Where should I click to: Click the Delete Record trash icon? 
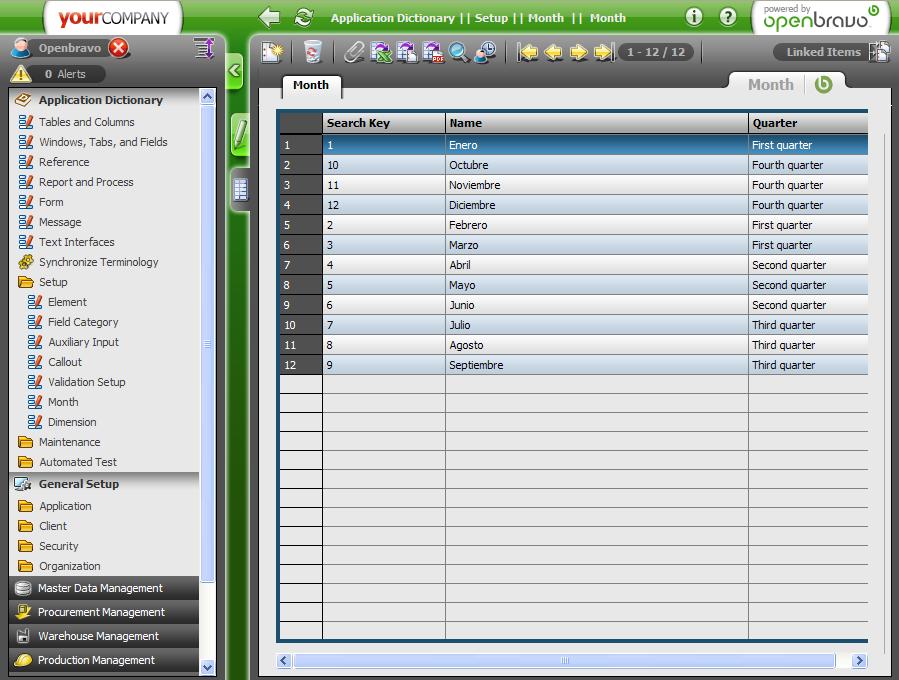pos(313,52)
